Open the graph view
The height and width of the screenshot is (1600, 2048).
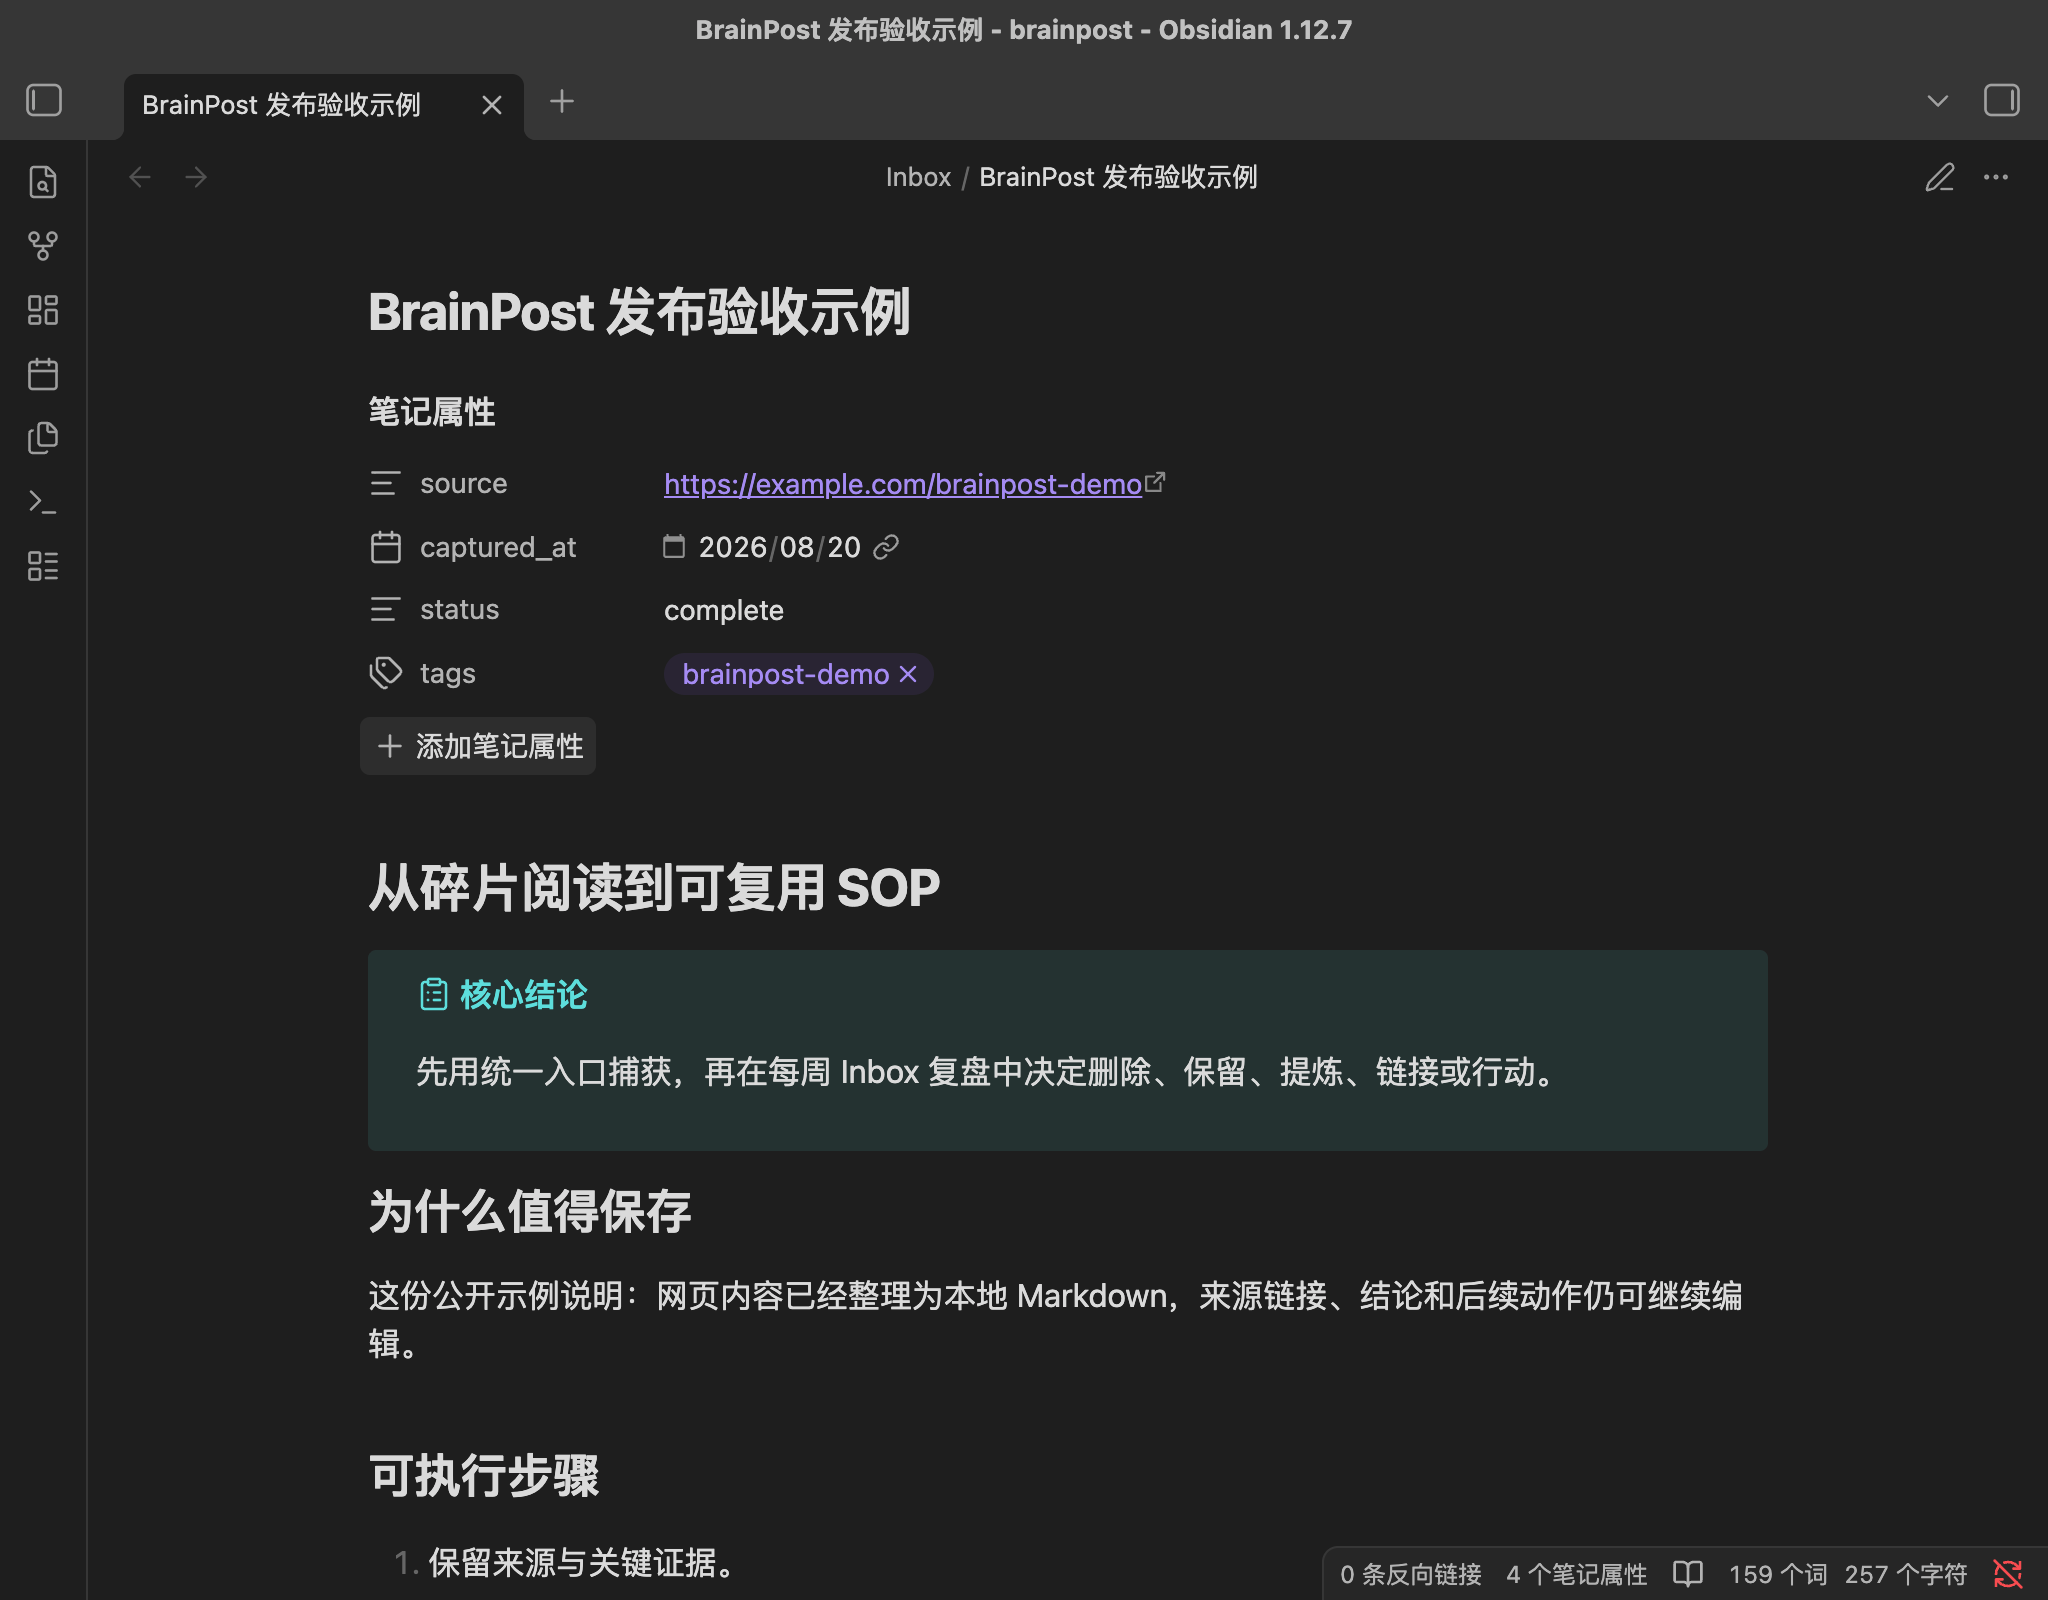pos(43,246)
